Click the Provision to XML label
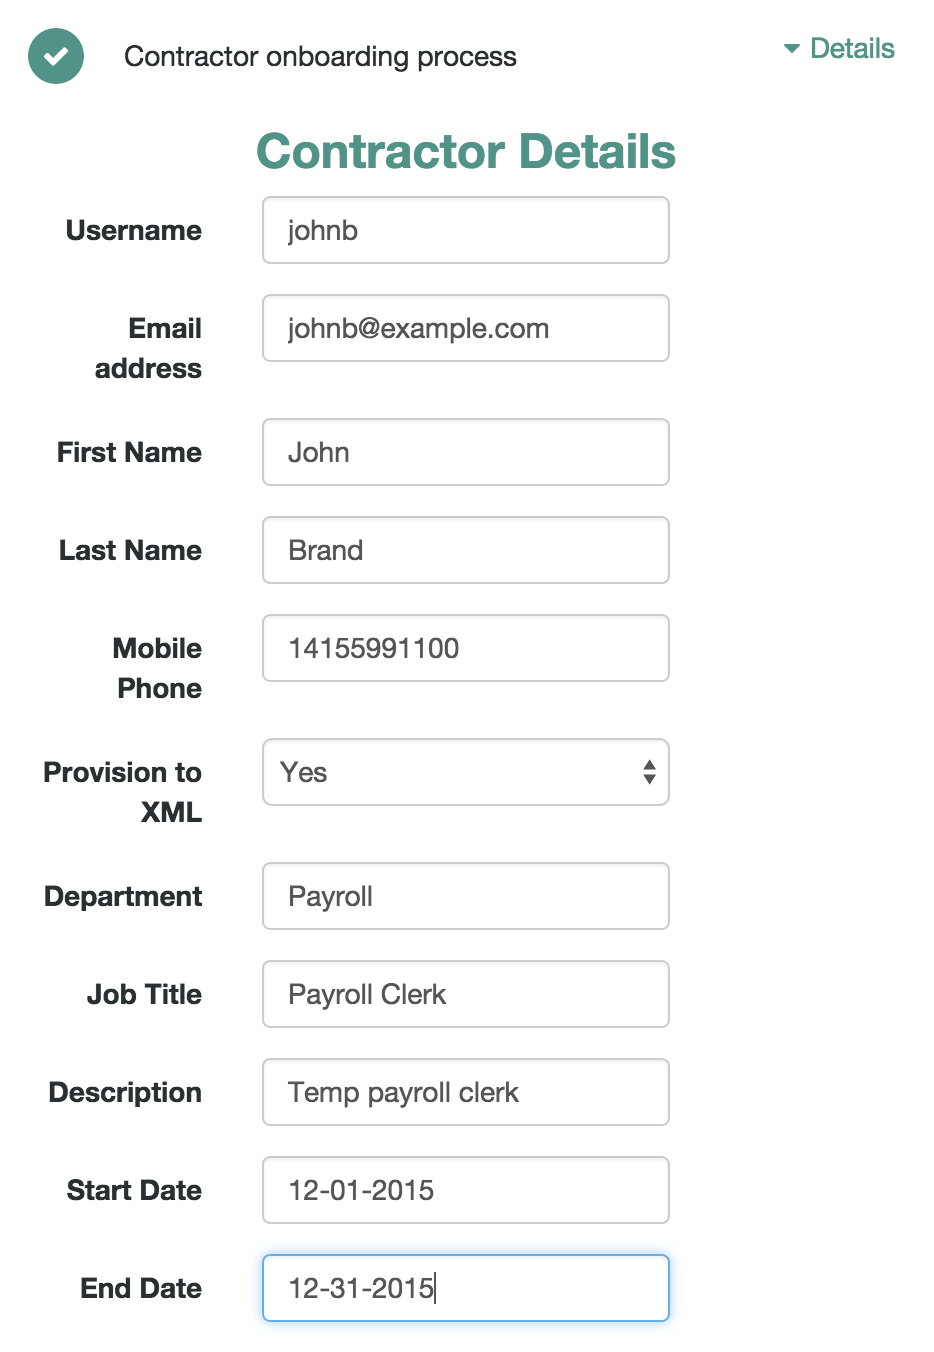Viewport: 934px width, 1352px height. 123,792
